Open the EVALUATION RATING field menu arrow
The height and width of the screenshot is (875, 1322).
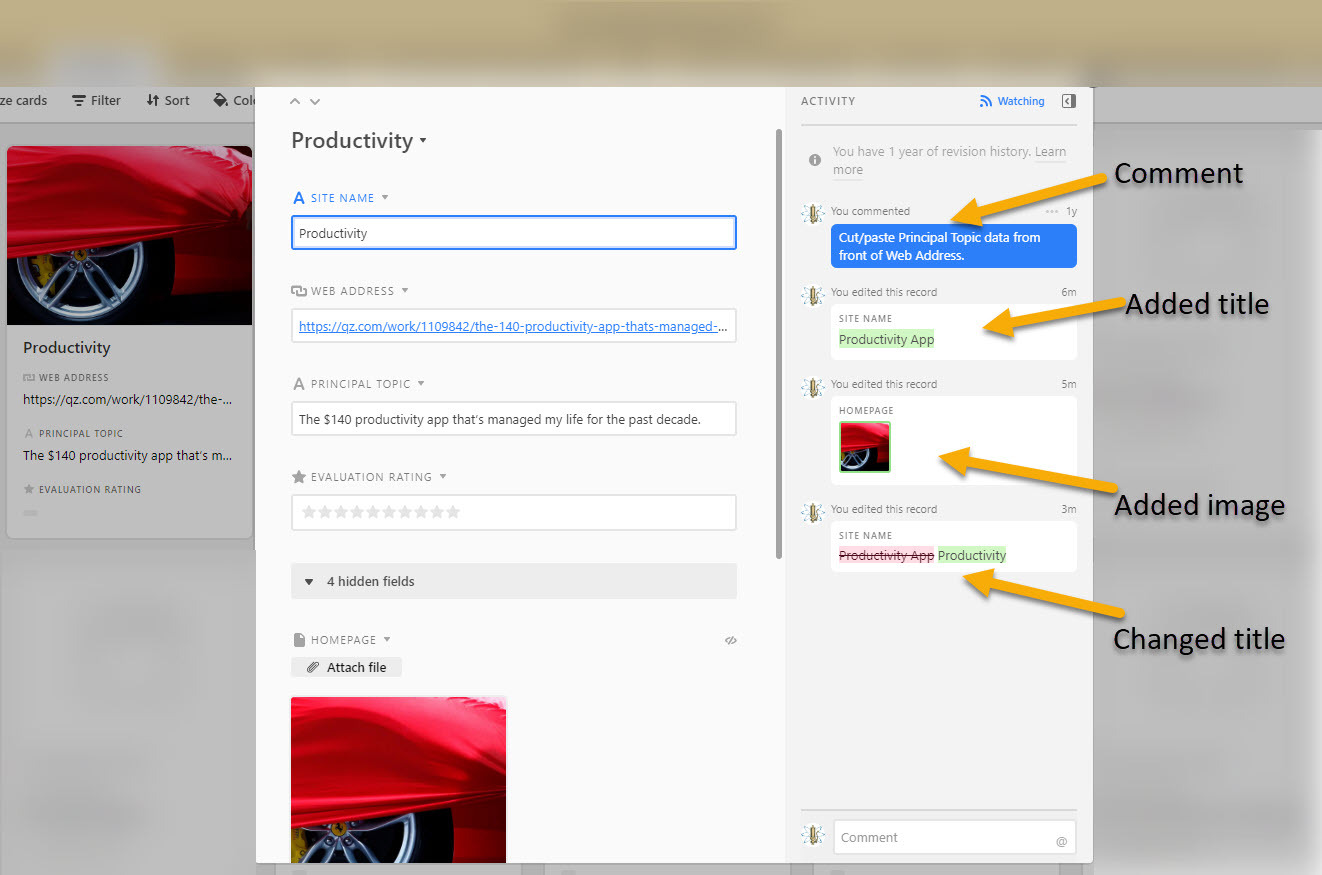point(443,477)
